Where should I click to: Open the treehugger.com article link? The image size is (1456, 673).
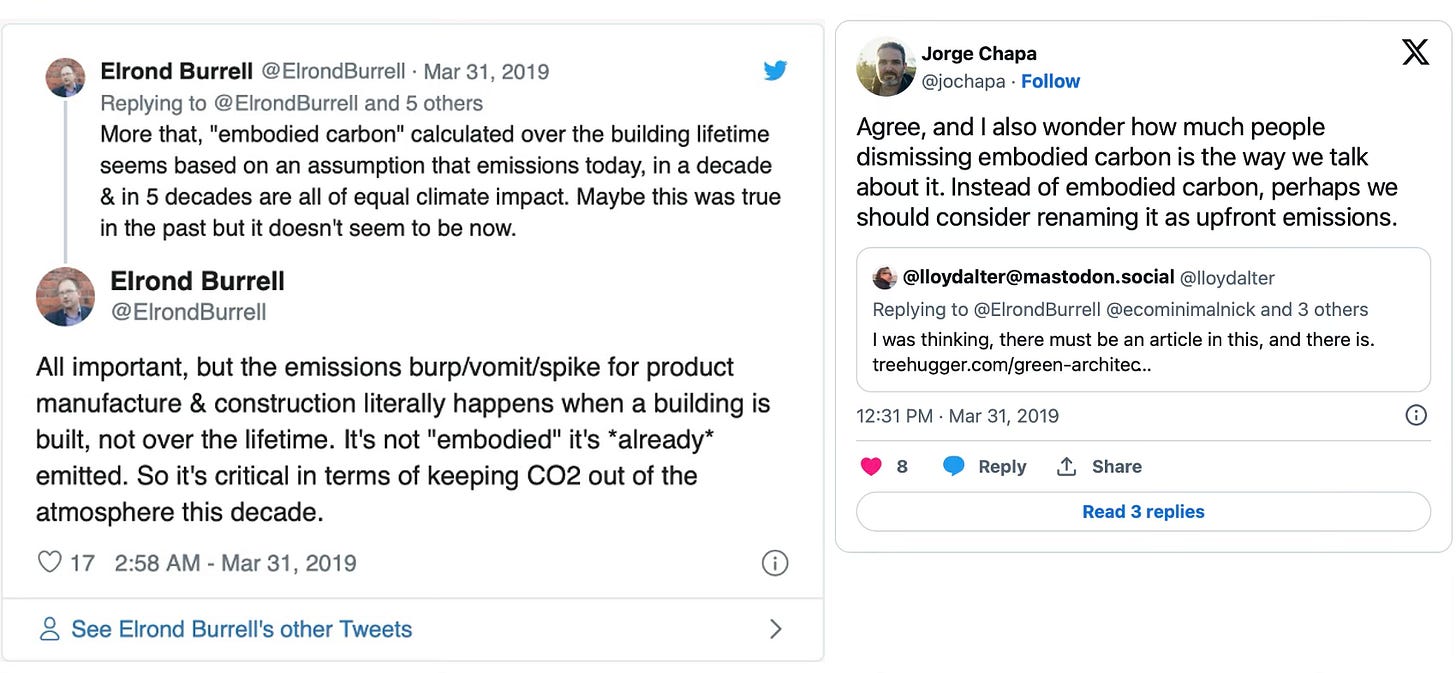1012,365
